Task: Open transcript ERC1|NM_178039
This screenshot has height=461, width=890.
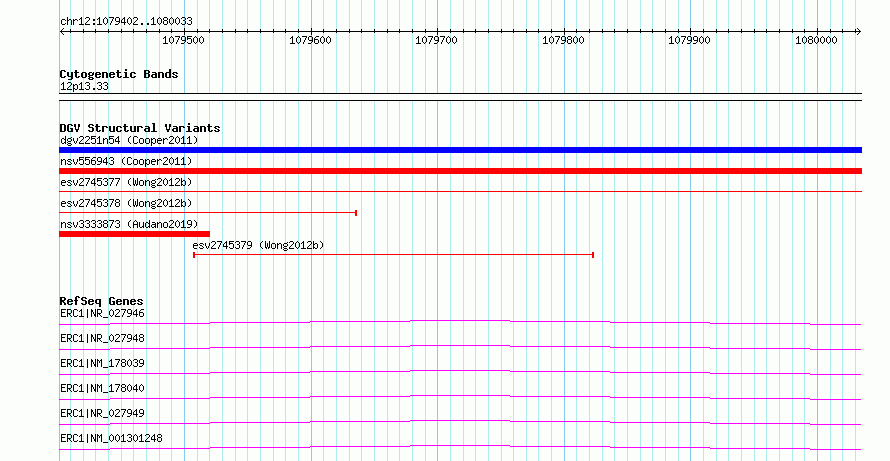Action: tap(102, 363)
